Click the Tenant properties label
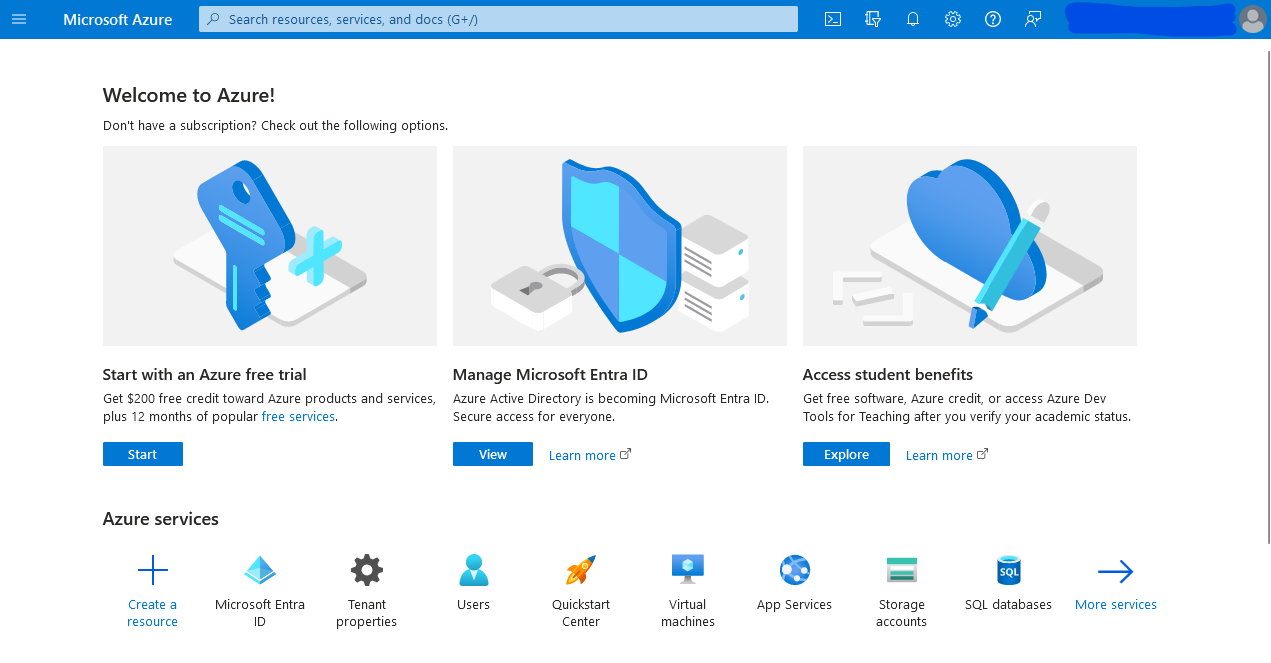The width and height of the screenshot is (1271, 663). click(x=367, y=613)
